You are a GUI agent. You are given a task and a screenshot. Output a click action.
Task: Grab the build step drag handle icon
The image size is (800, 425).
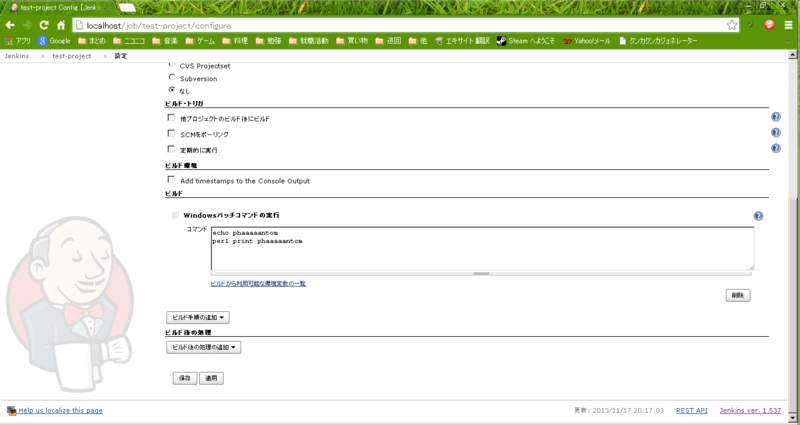(x=175, y=215)
